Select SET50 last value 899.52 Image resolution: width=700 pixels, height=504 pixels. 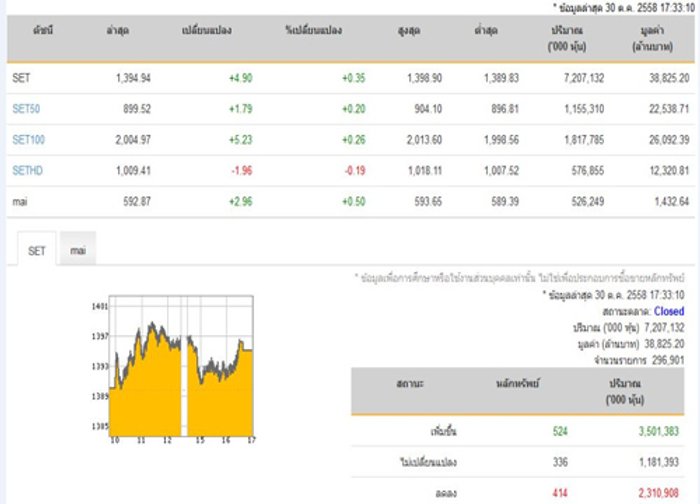137,108
